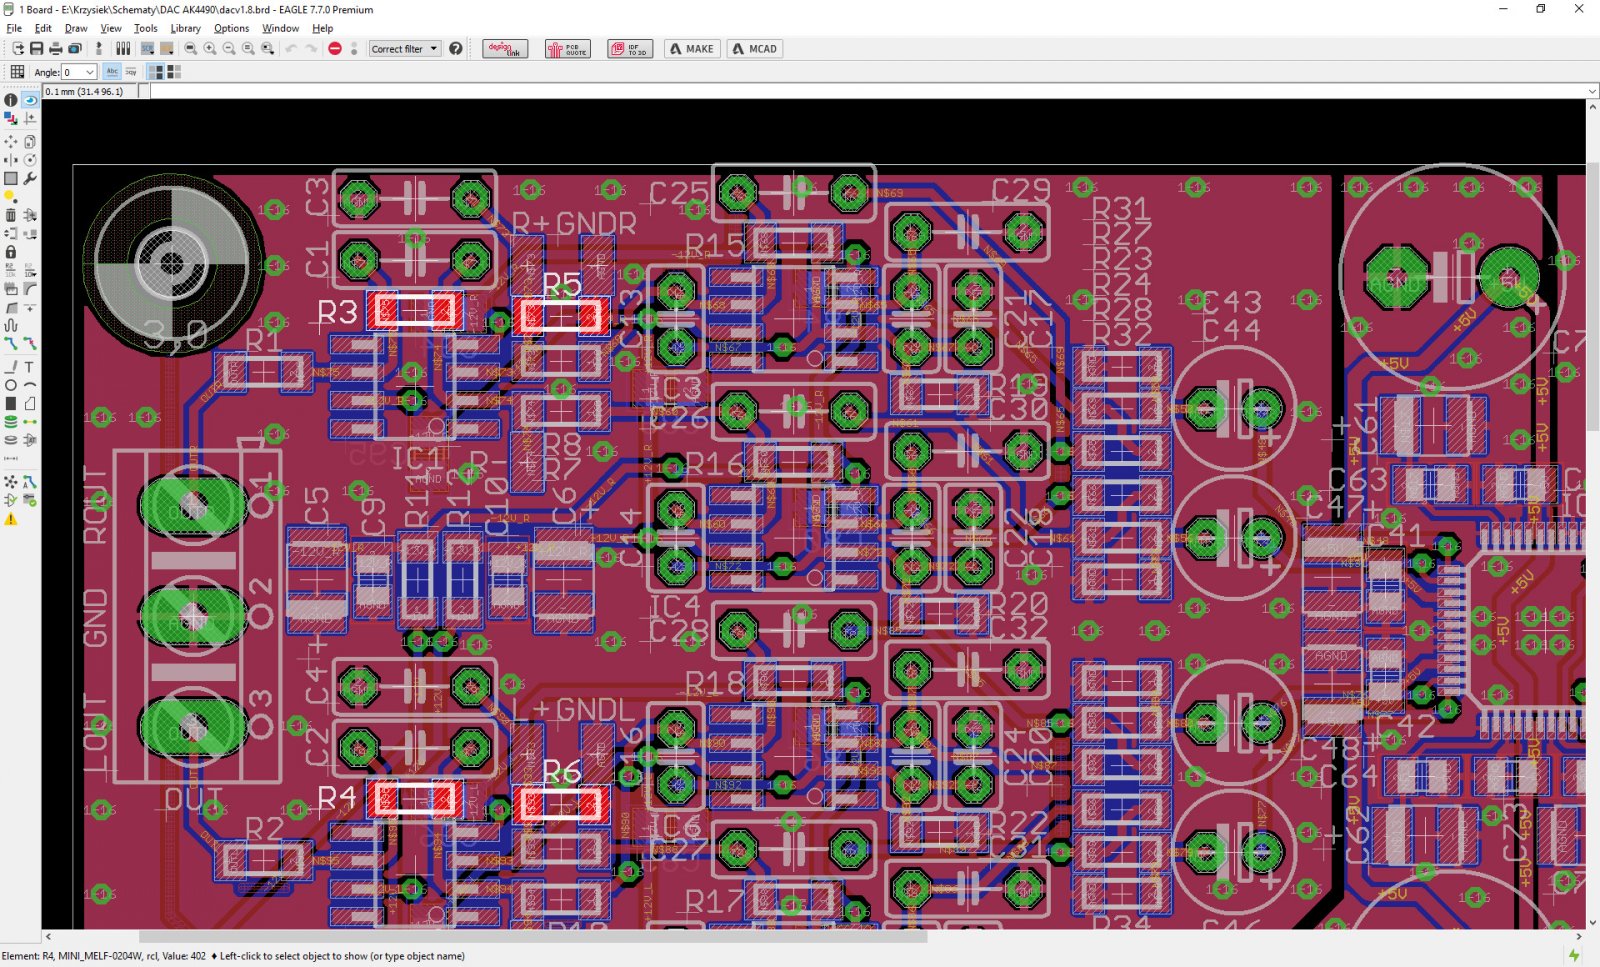Select the Change (wrench) tool
This screenshot has width=1600, height=967.
point(30,178)
